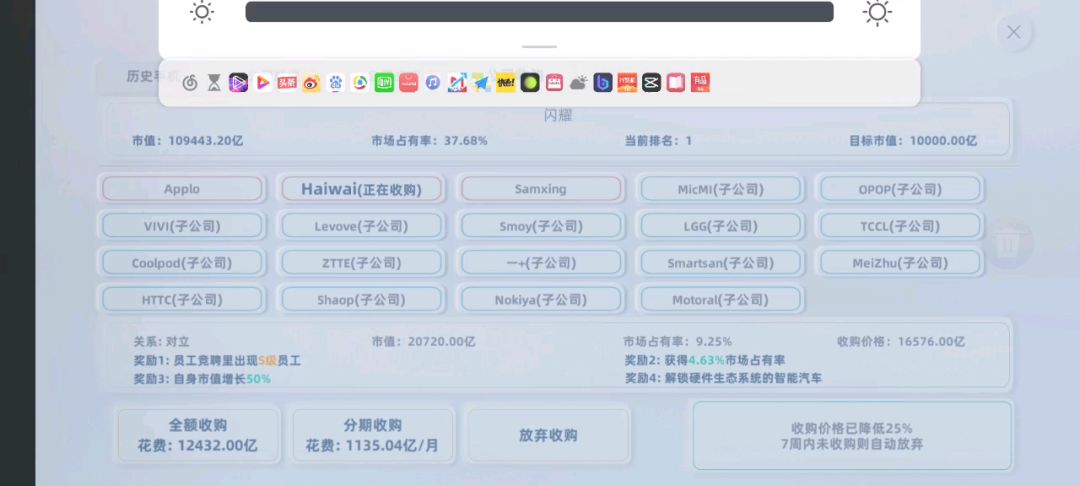Open the red calendar-style app icon
The height and width of the screenshot is (486, 1080).
(x=554, y=83)
